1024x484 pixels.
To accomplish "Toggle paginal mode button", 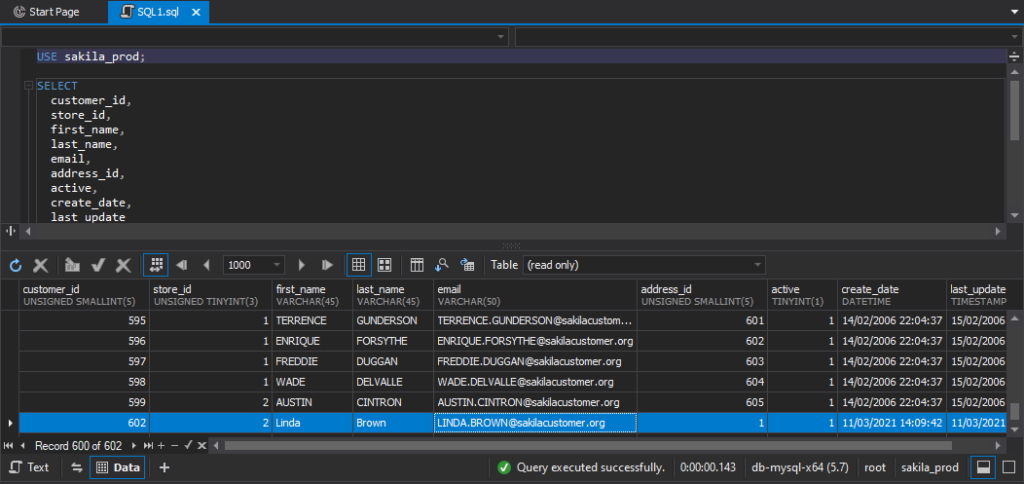I will [x=155, y=265].
